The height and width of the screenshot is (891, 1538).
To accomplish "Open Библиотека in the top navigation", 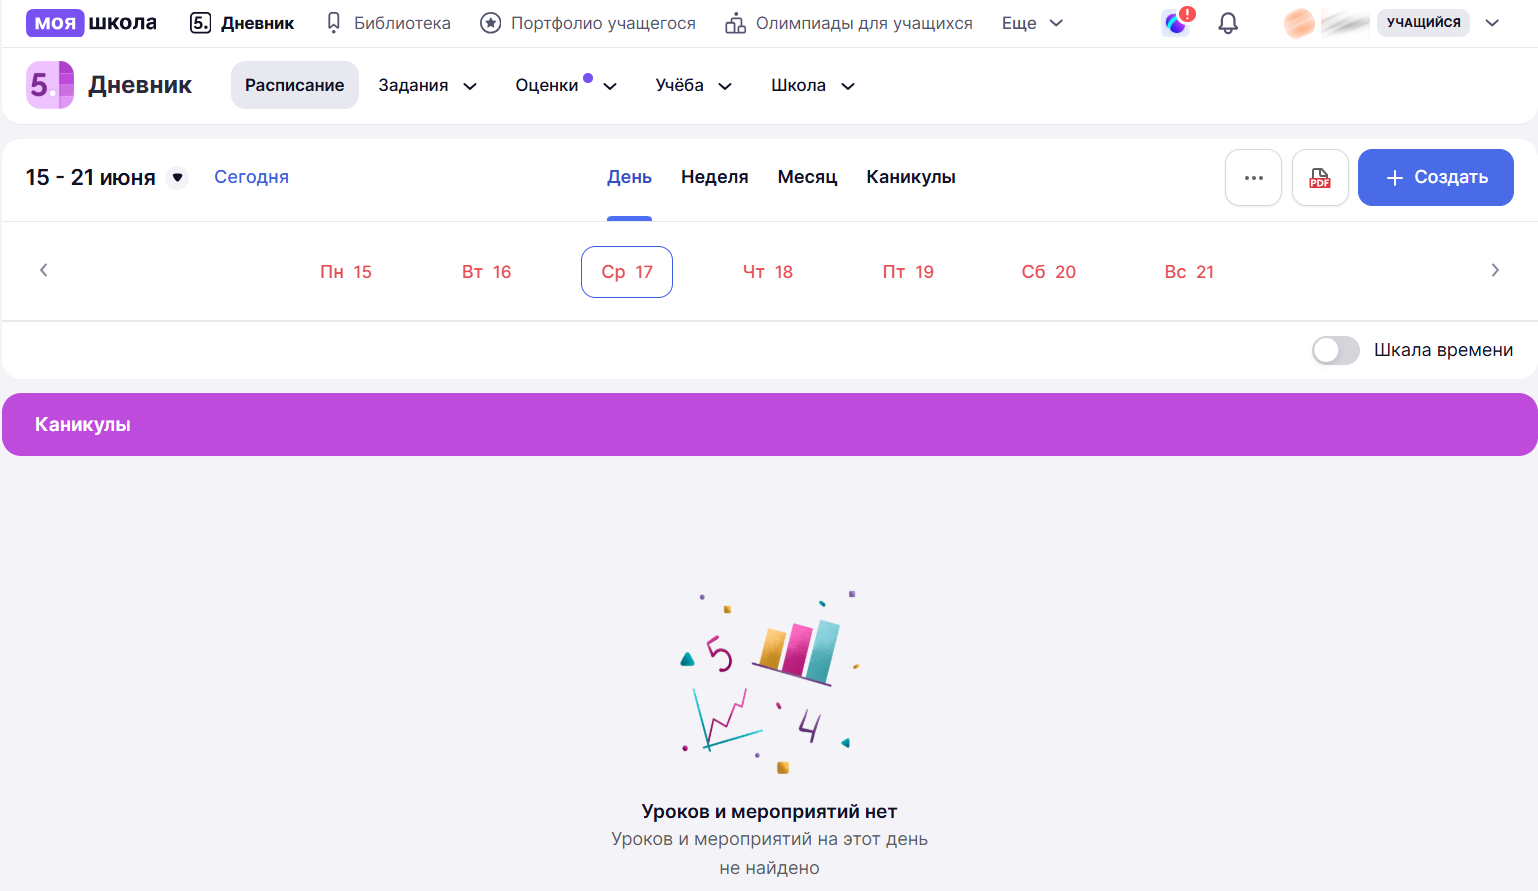I will [388, 23].
